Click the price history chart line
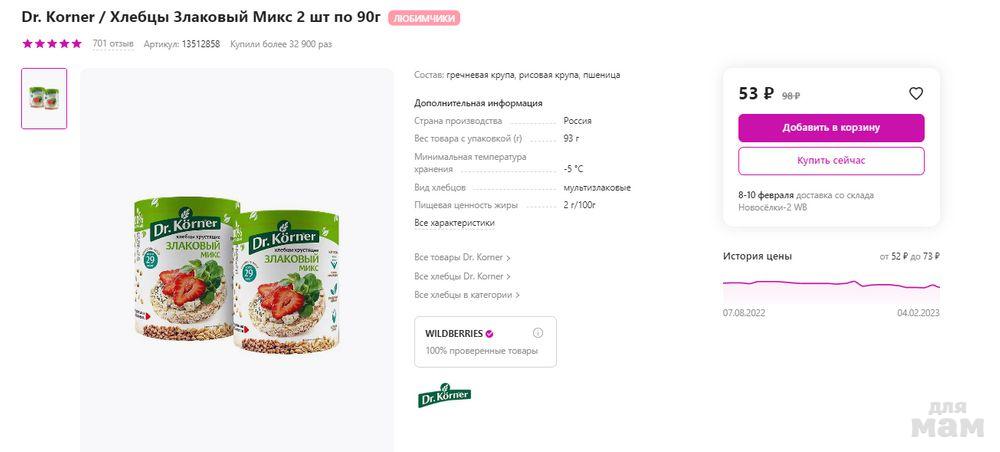Viewport: 1000px width, 452px height. coord(831,284)
